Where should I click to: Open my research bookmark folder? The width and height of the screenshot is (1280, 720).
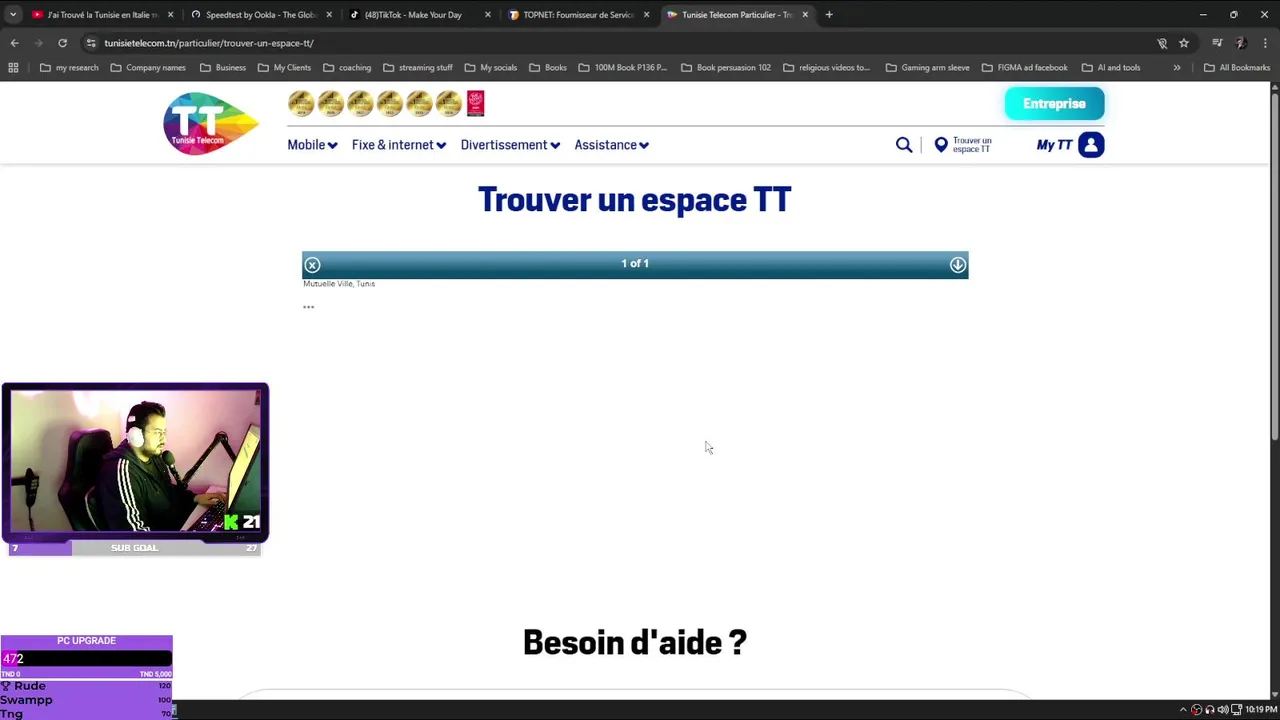[69, 68]
